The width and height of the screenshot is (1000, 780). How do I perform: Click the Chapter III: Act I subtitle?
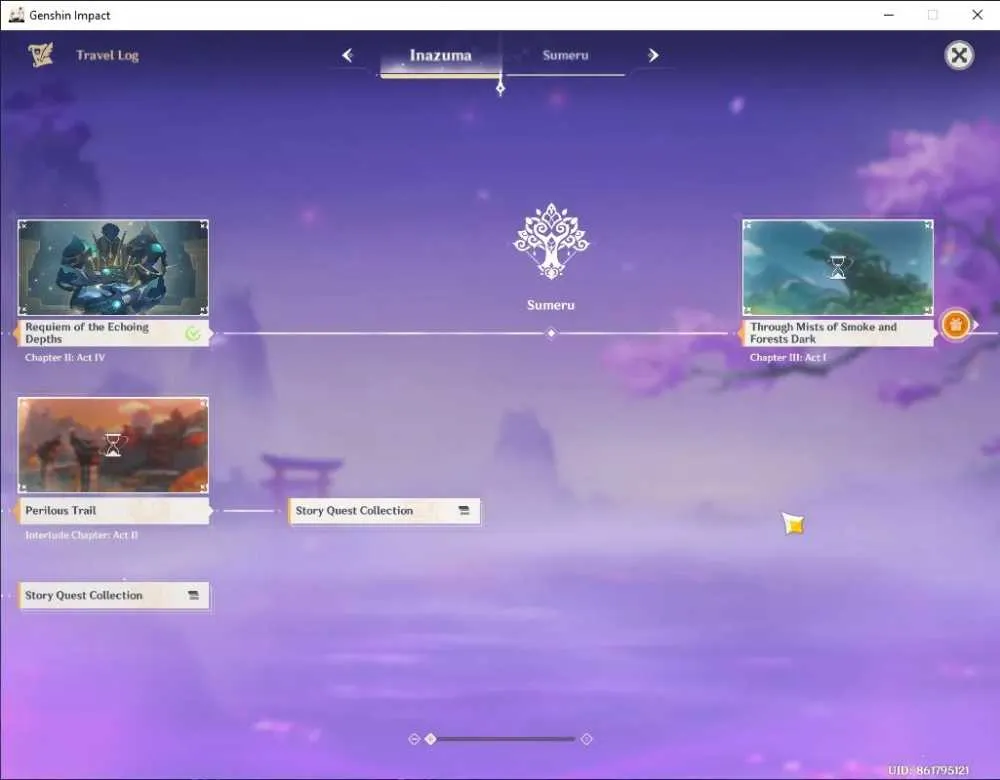pos(788,357)
